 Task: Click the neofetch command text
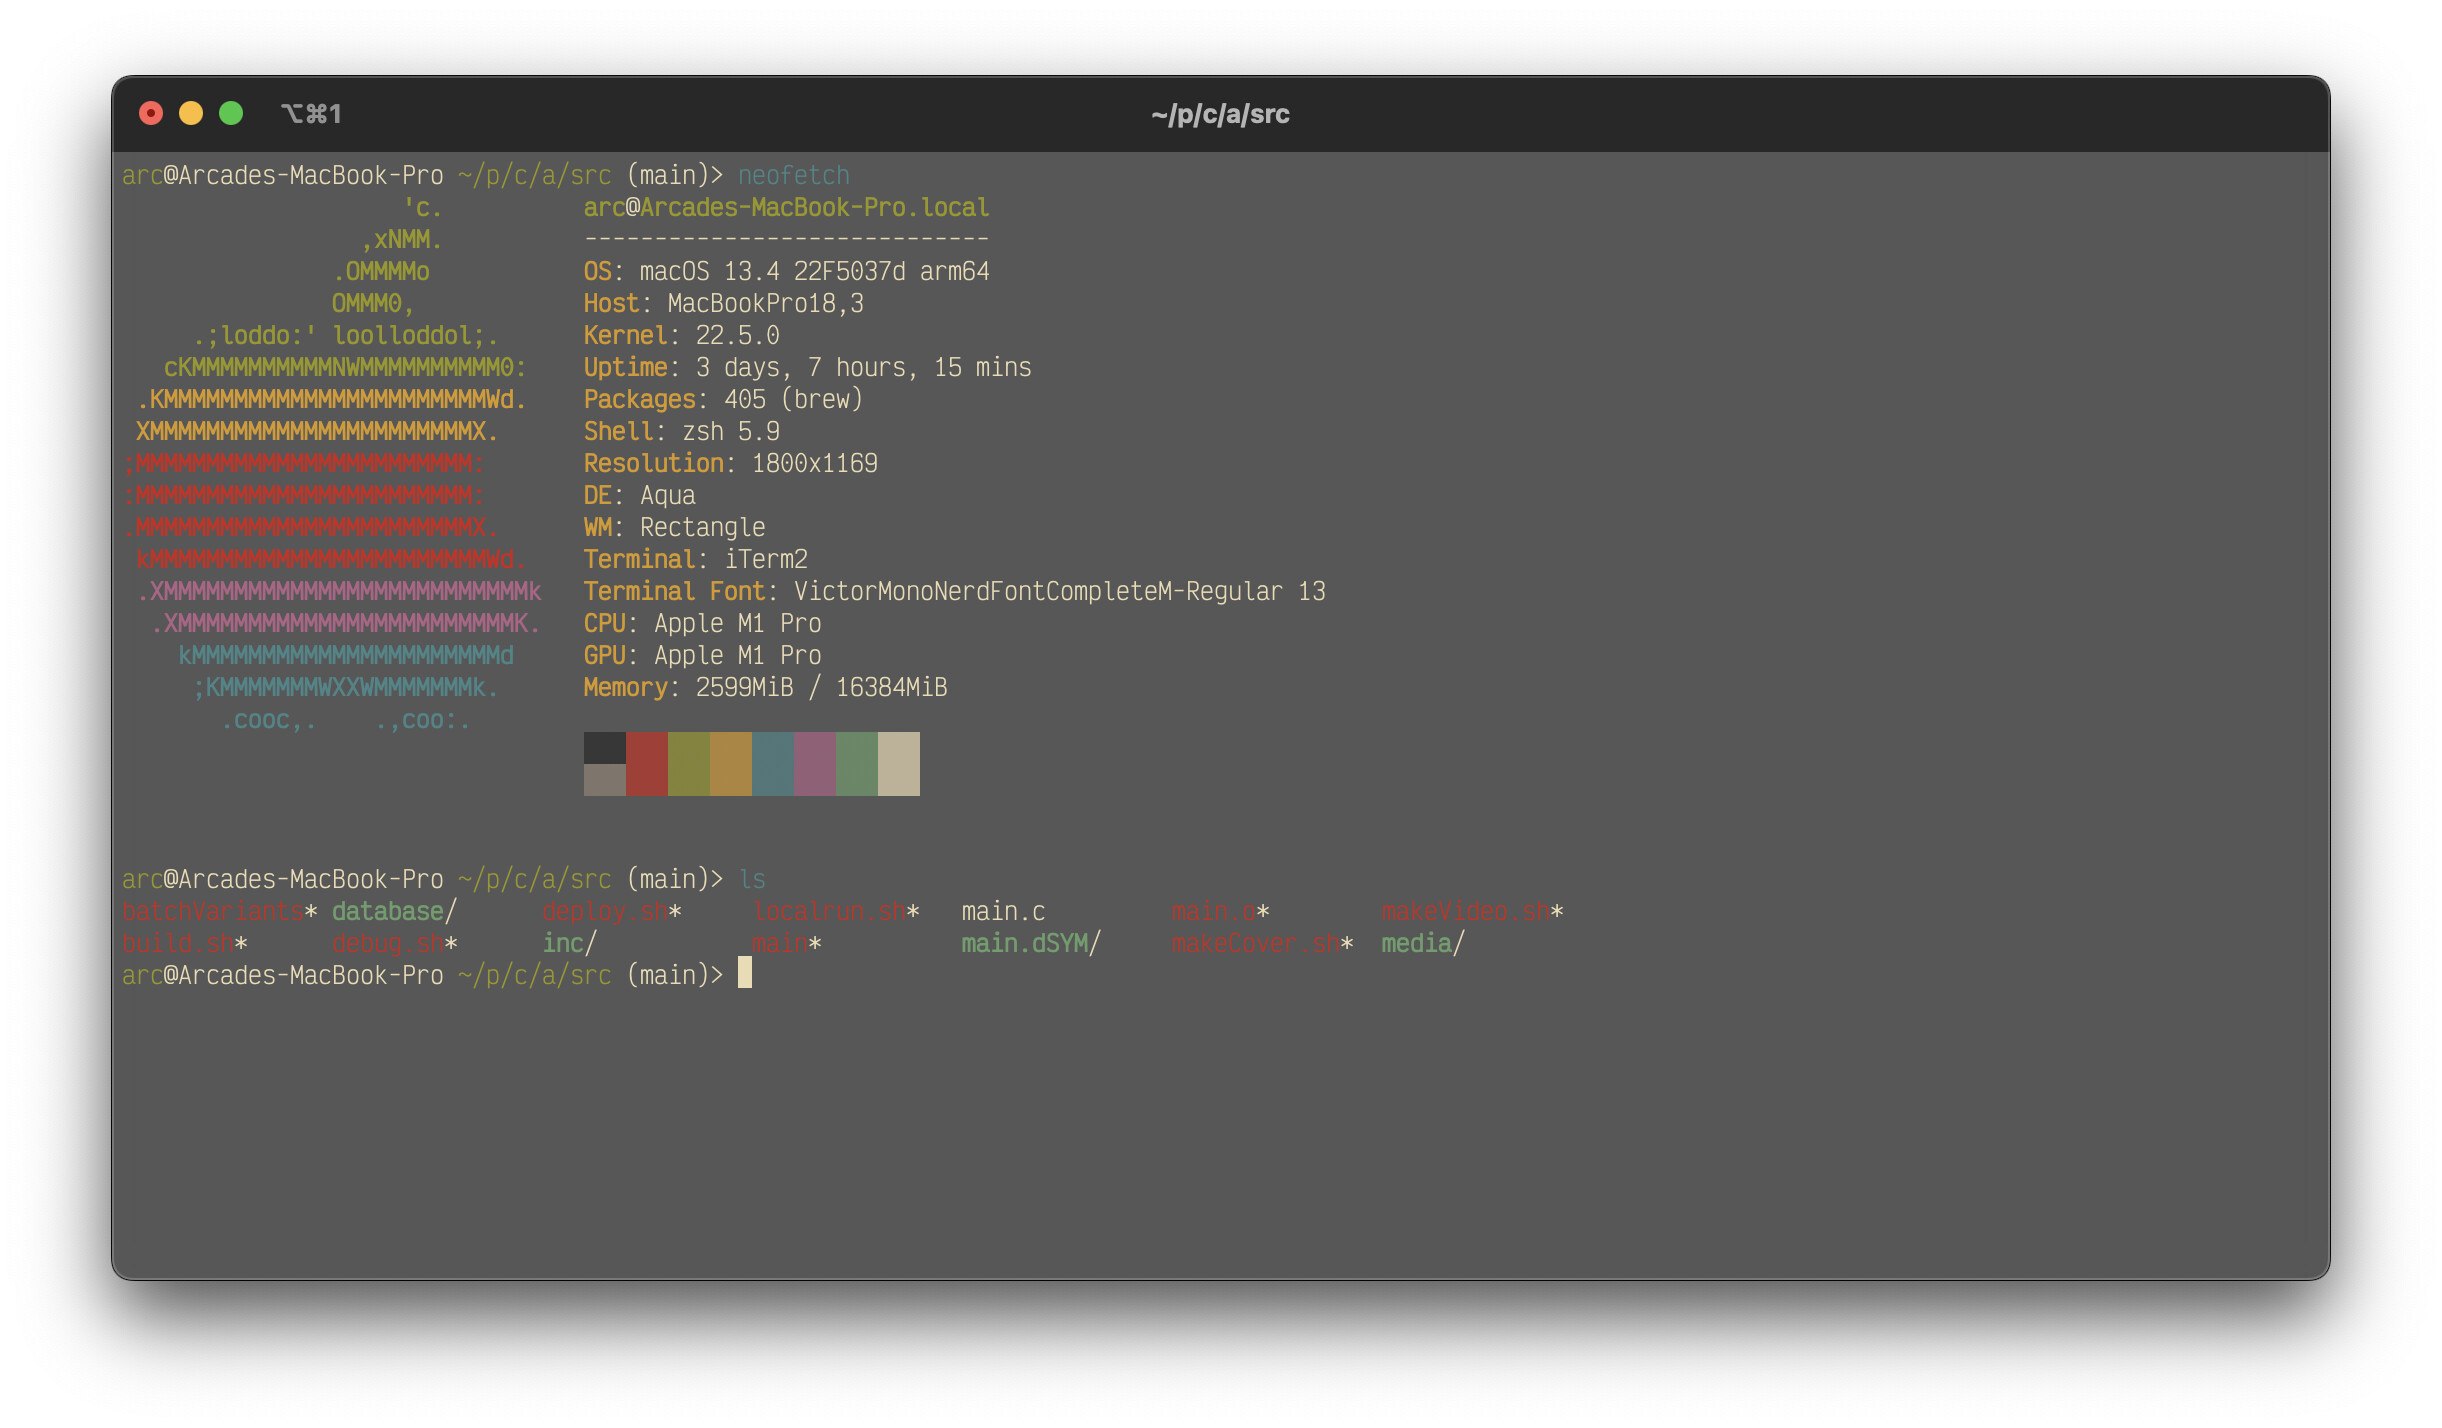point(793,175)
